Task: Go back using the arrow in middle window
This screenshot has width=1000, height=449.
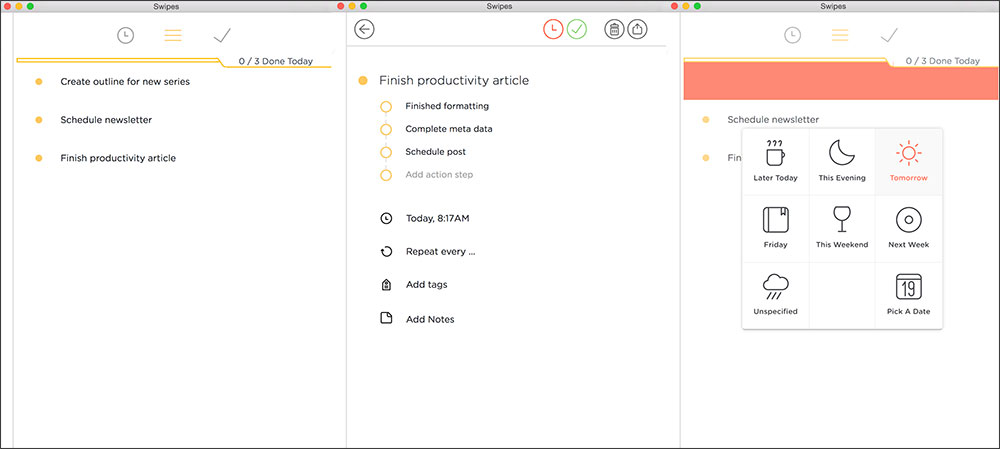Action: point(364,29)
